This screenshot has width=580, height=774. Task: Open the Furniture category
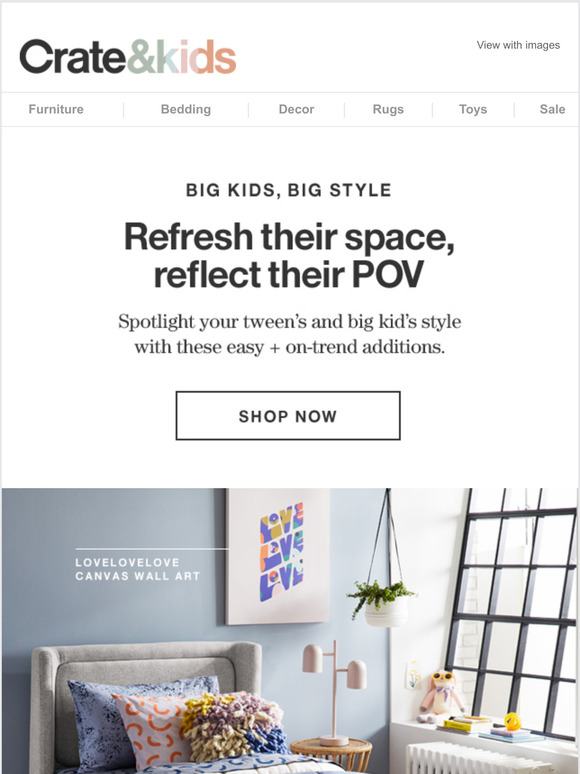pyautogui.click(x=56, y=109)
